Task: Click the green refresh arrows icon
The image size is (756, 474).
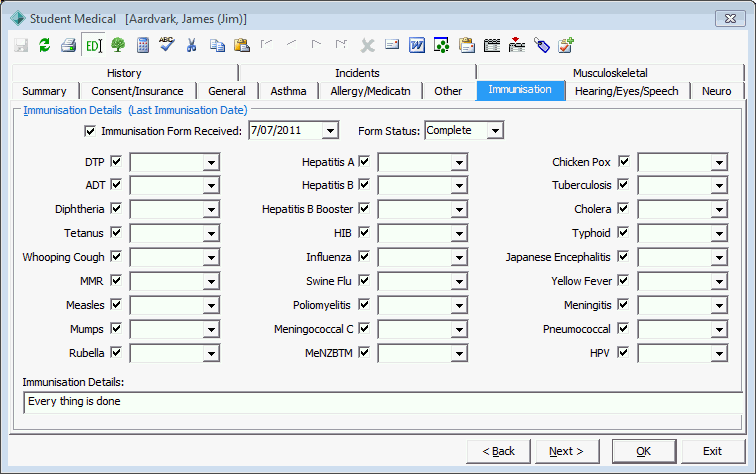Action: point(44,45)
